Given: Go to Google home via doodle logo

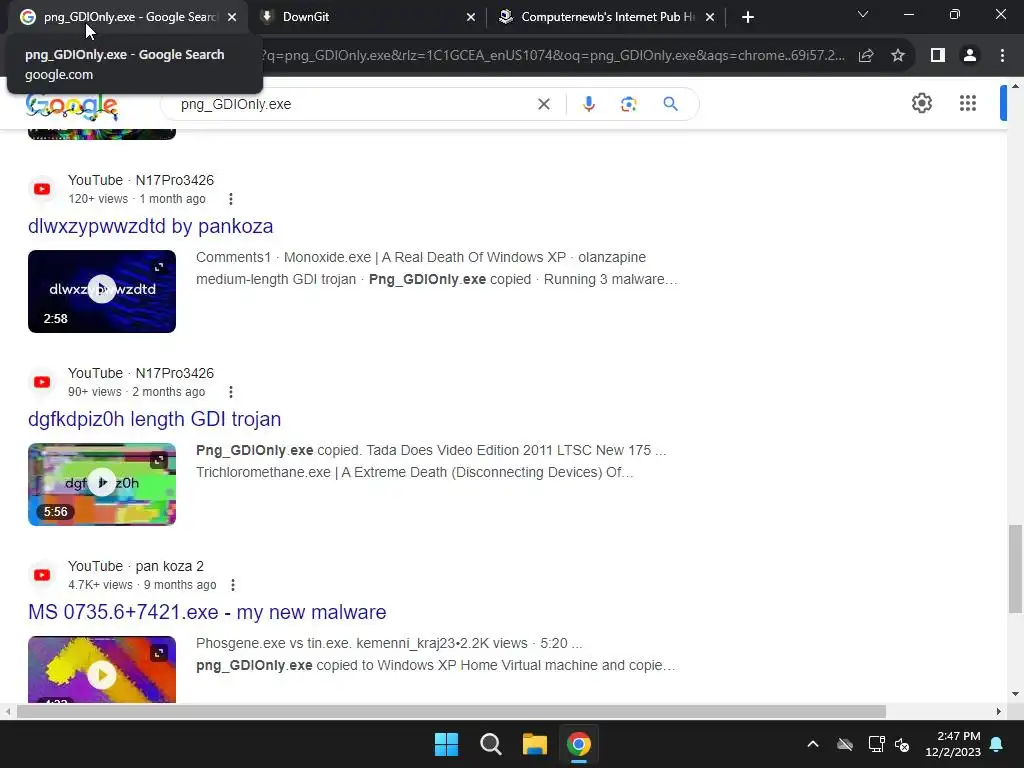Looking at the screenshot, I should point(72,107).
